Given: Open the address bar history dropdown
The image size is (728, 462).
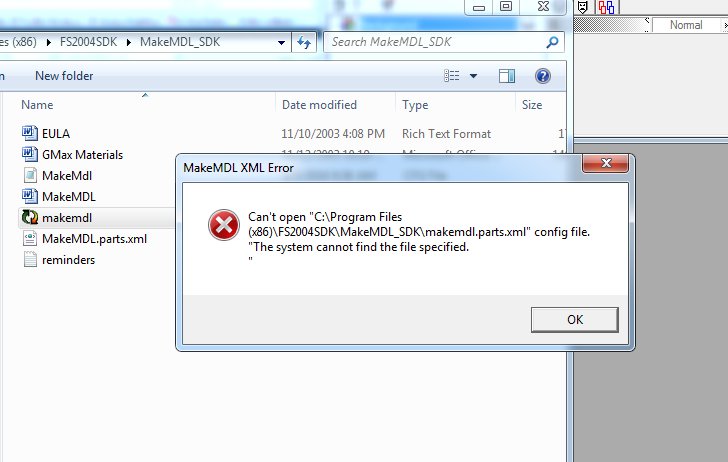Looking at the screenshot, I should (281, 42).
